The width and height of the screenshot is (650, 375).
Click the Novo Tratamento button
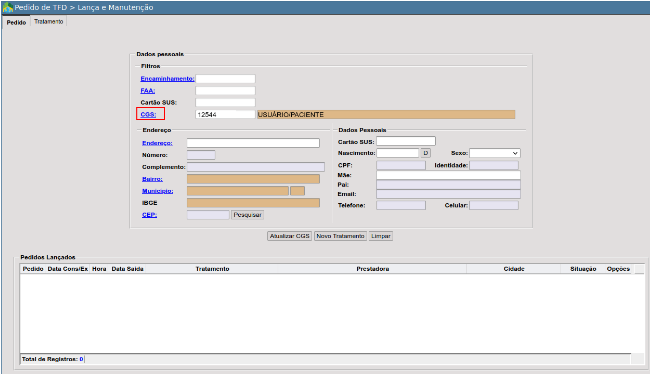tap(340, 236)
